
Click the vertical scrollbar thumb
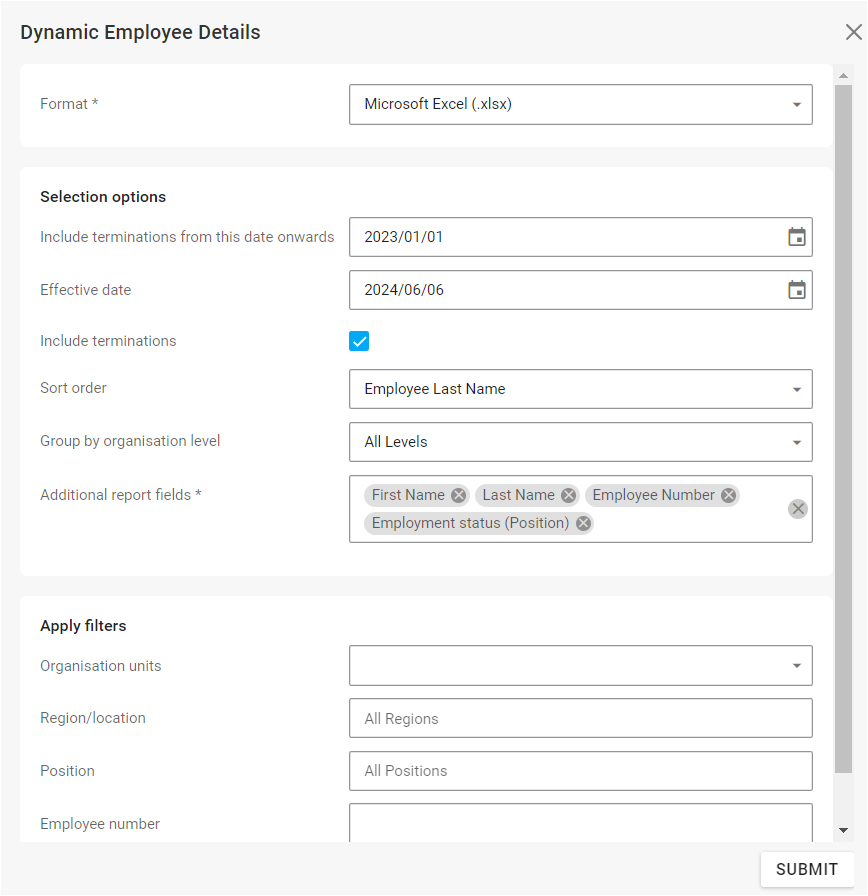click(x=843, y=430)
